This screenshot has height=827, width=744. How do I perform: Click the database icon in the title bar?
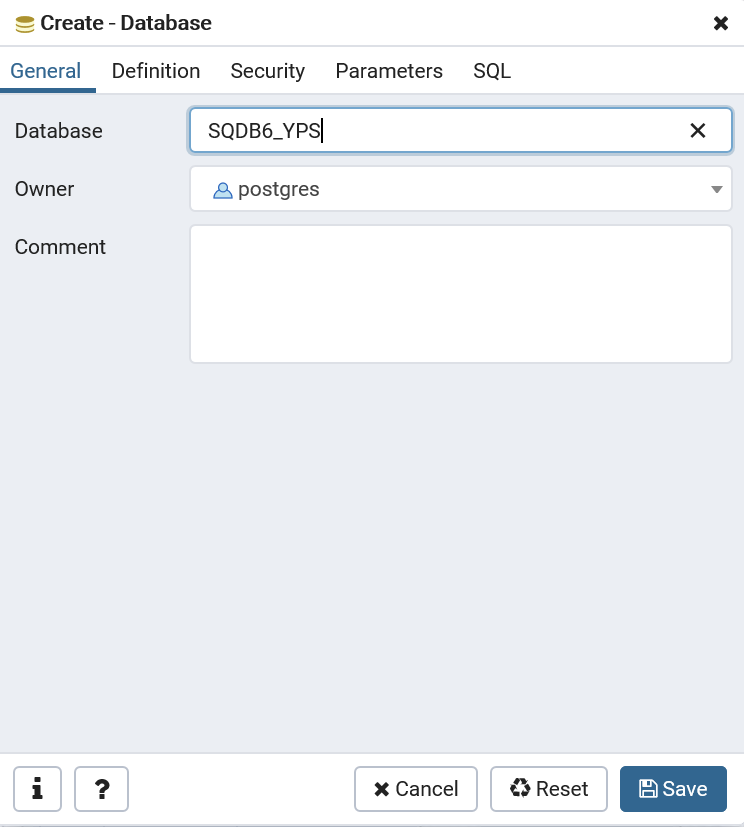[25, 23]
